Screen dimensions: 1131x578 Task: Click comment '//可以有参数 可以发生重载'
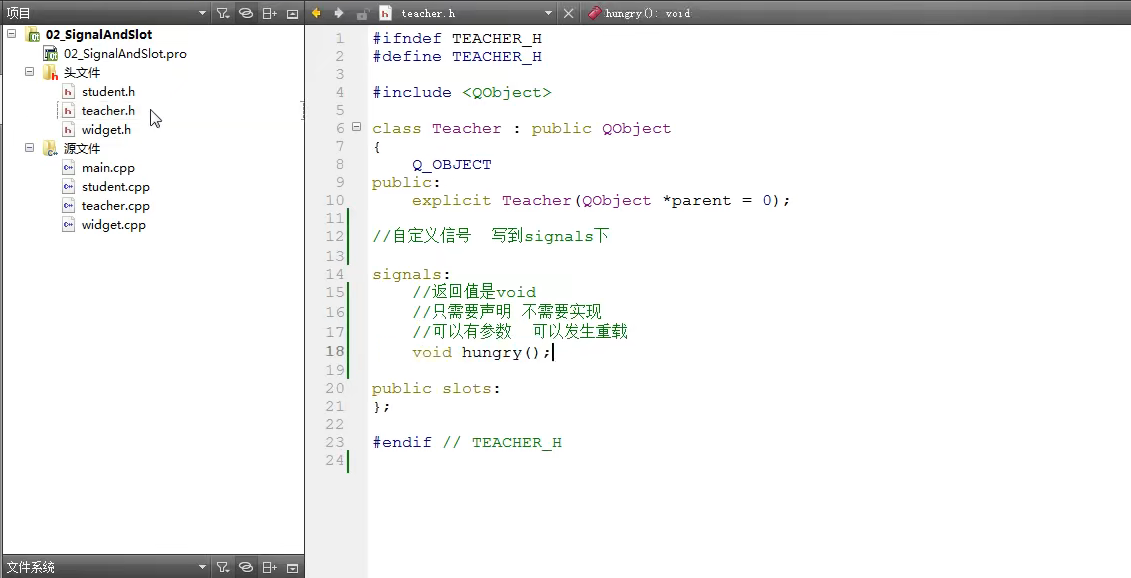coord(520,331)
